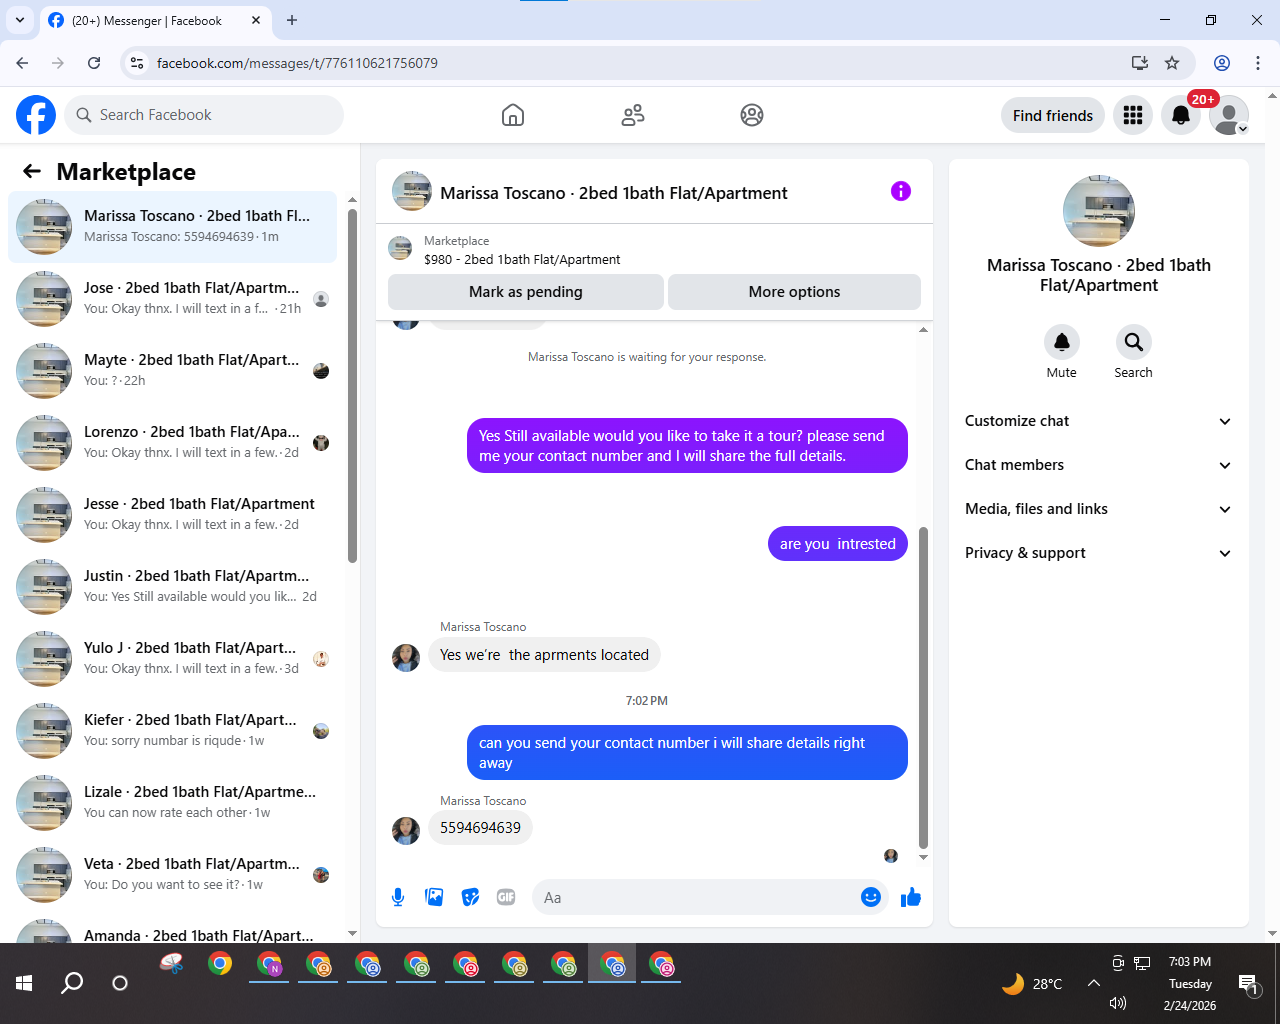Viewport: 1280px width, 1024px height.
Task: Click Find friends button
Action: point(1053,115)
